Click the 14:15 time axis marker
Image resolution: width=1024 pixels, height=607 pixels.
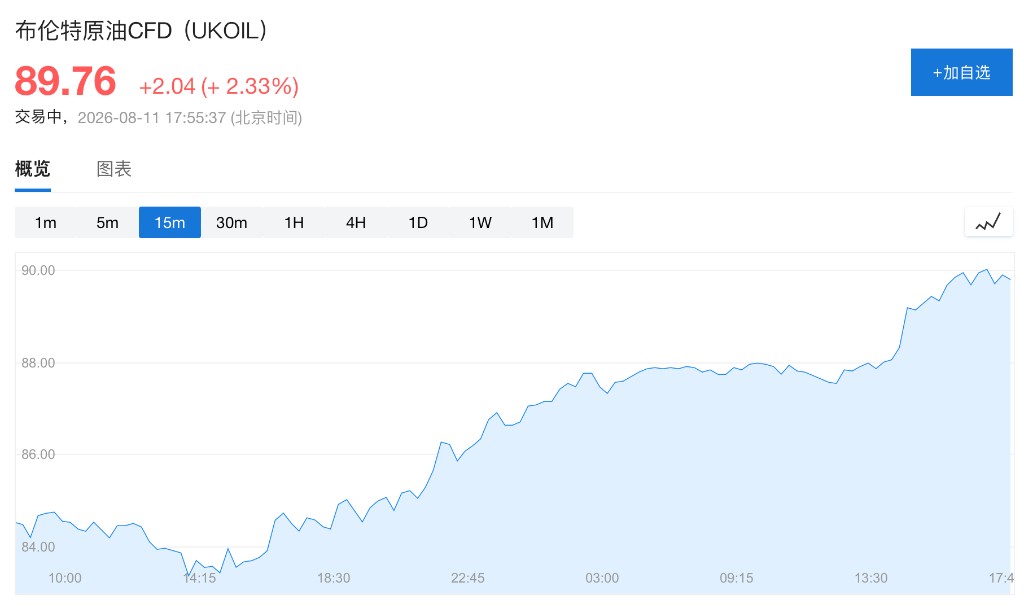pyautogui.click(x=199, y=578)
